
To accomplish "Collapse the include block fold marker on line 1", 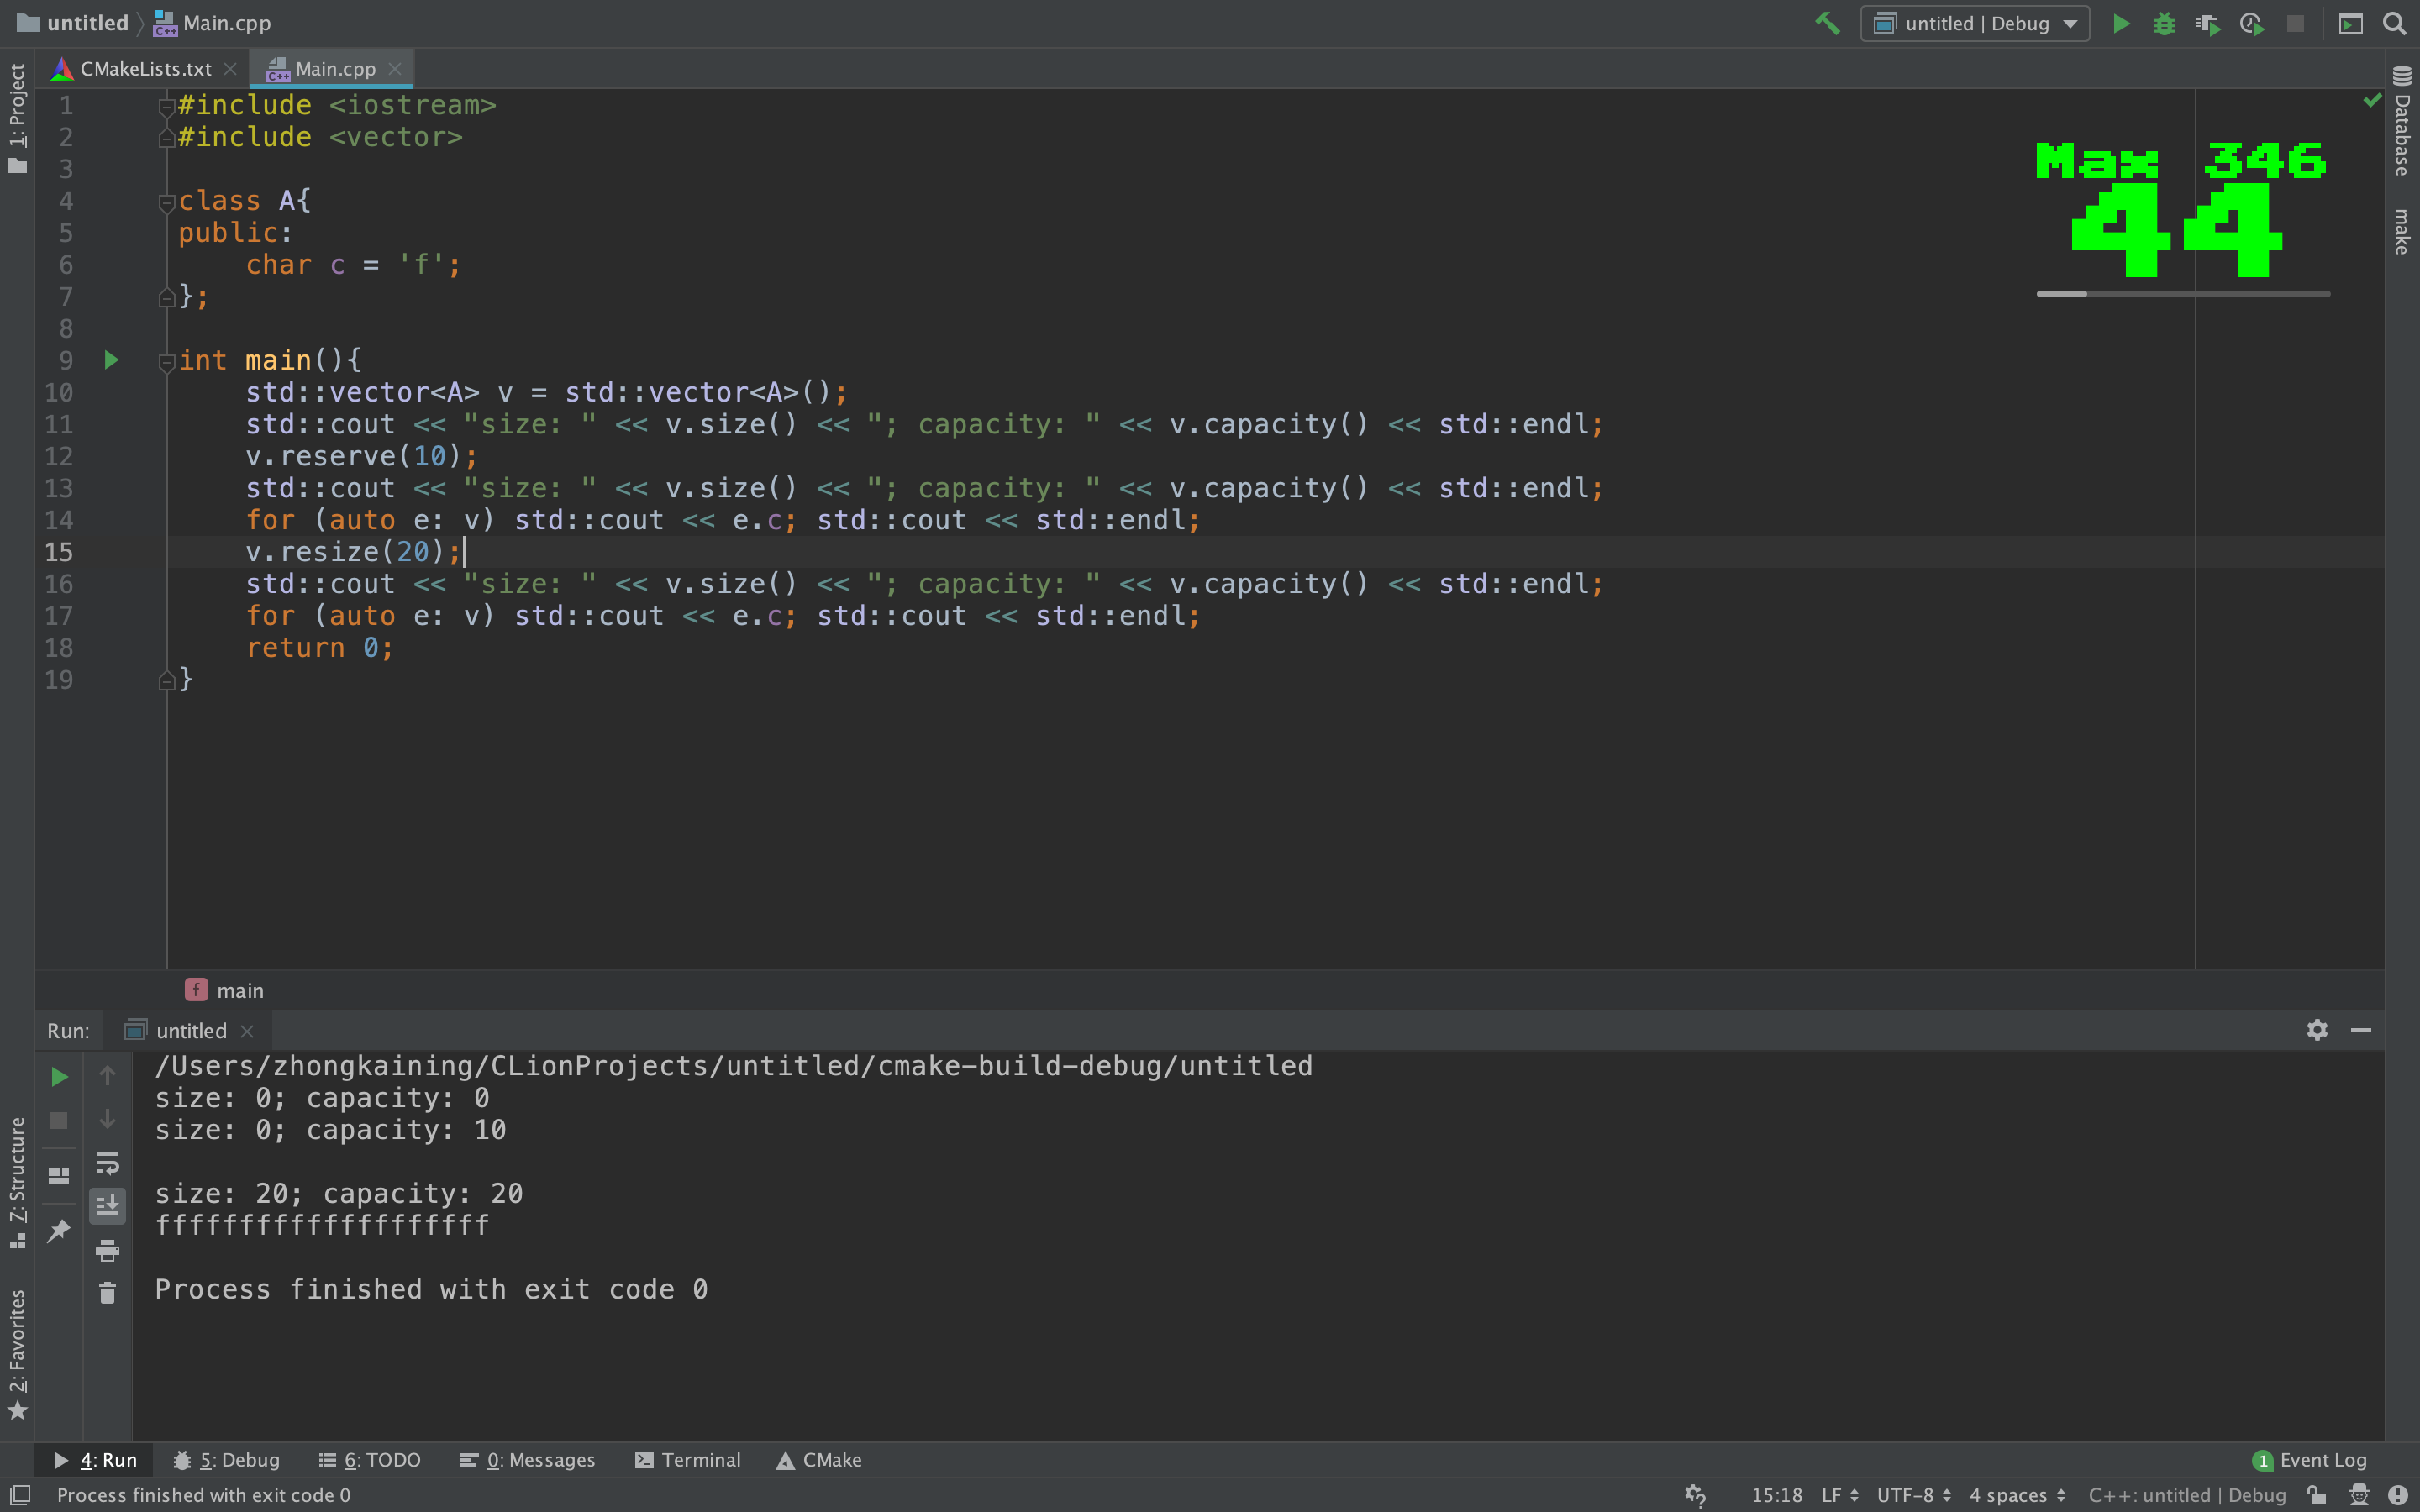I will [167, 106].
